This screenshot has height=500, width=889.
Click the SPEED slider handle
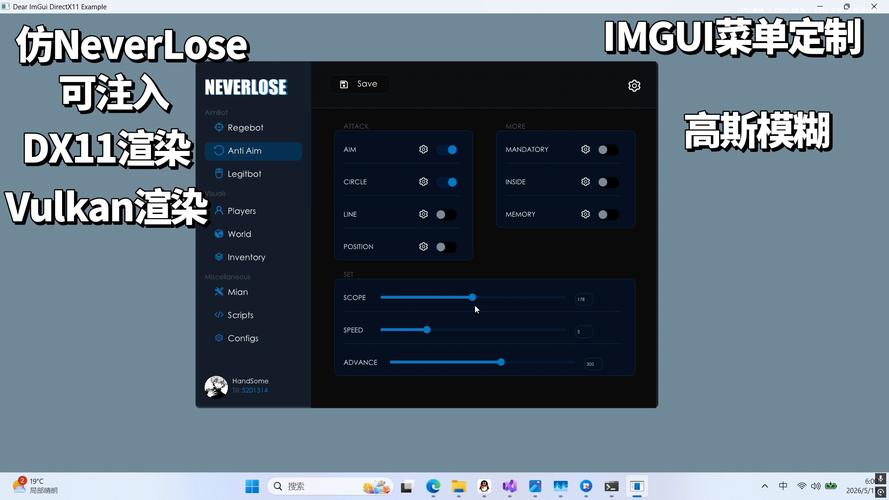(427, 329)
